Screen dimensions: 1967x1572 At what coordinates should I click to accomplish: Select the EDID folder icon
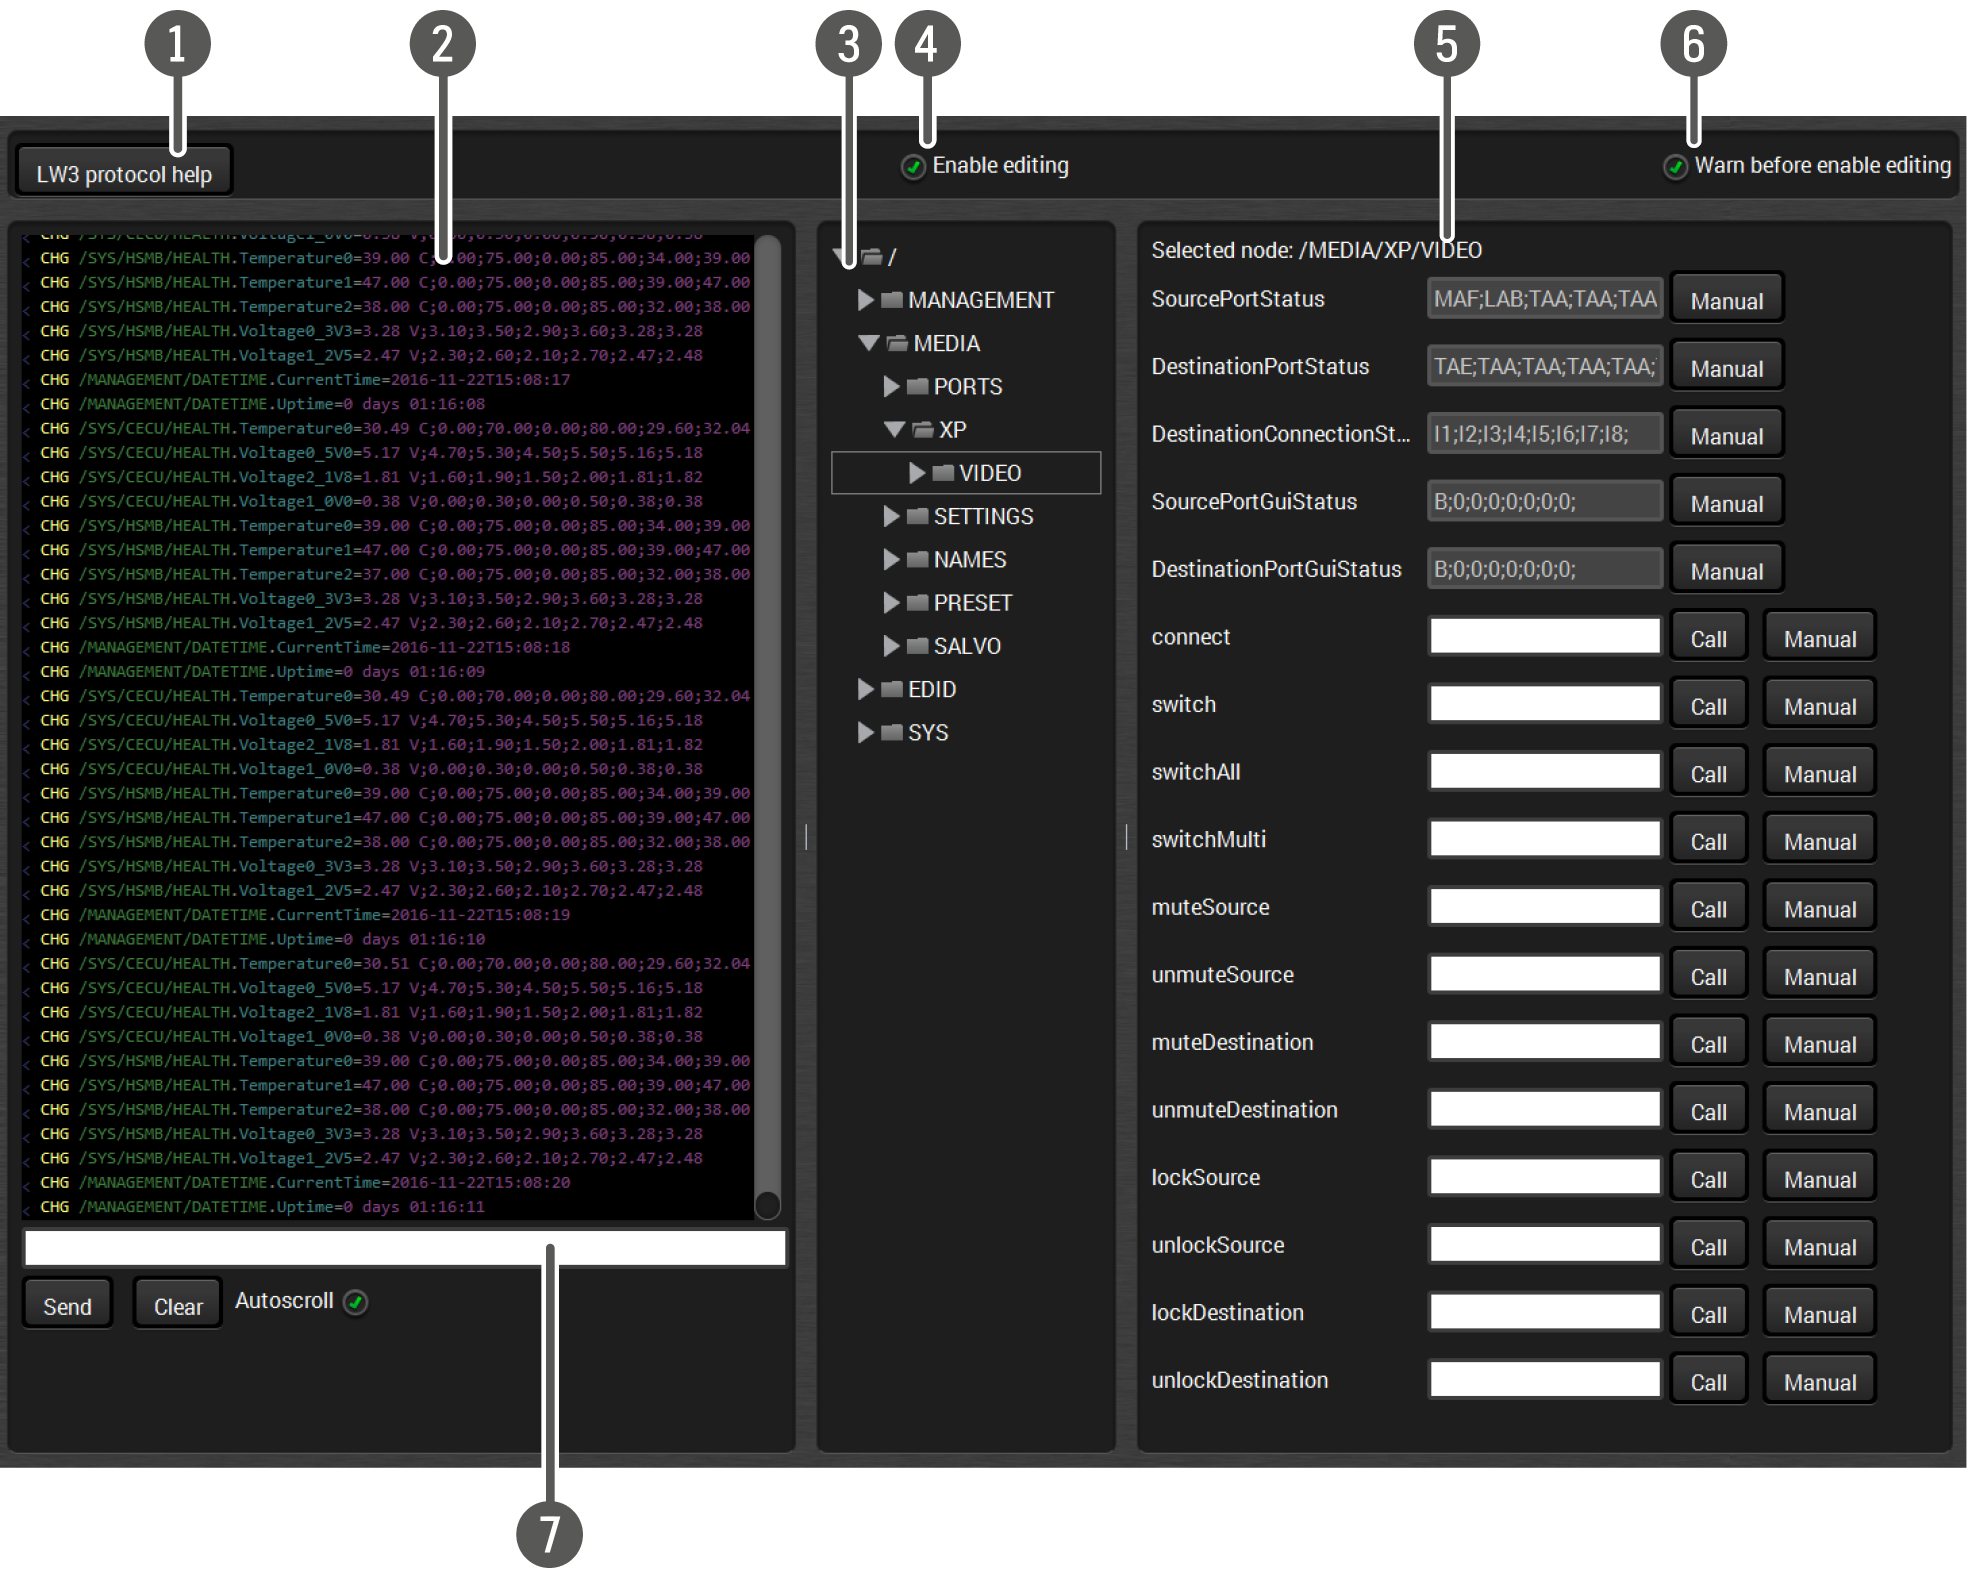[892, 689]
